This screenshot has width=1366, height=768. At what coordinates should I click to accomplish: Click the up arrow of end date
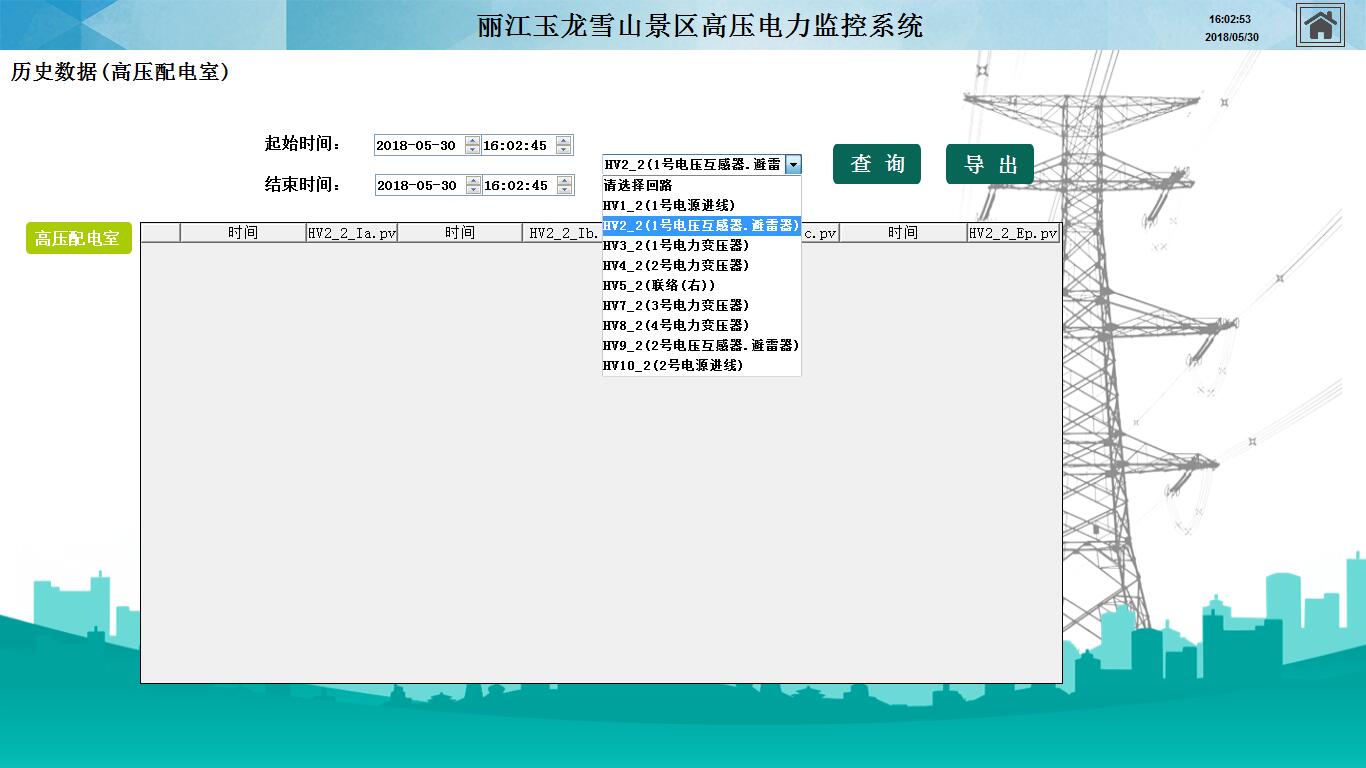(473, 181)
